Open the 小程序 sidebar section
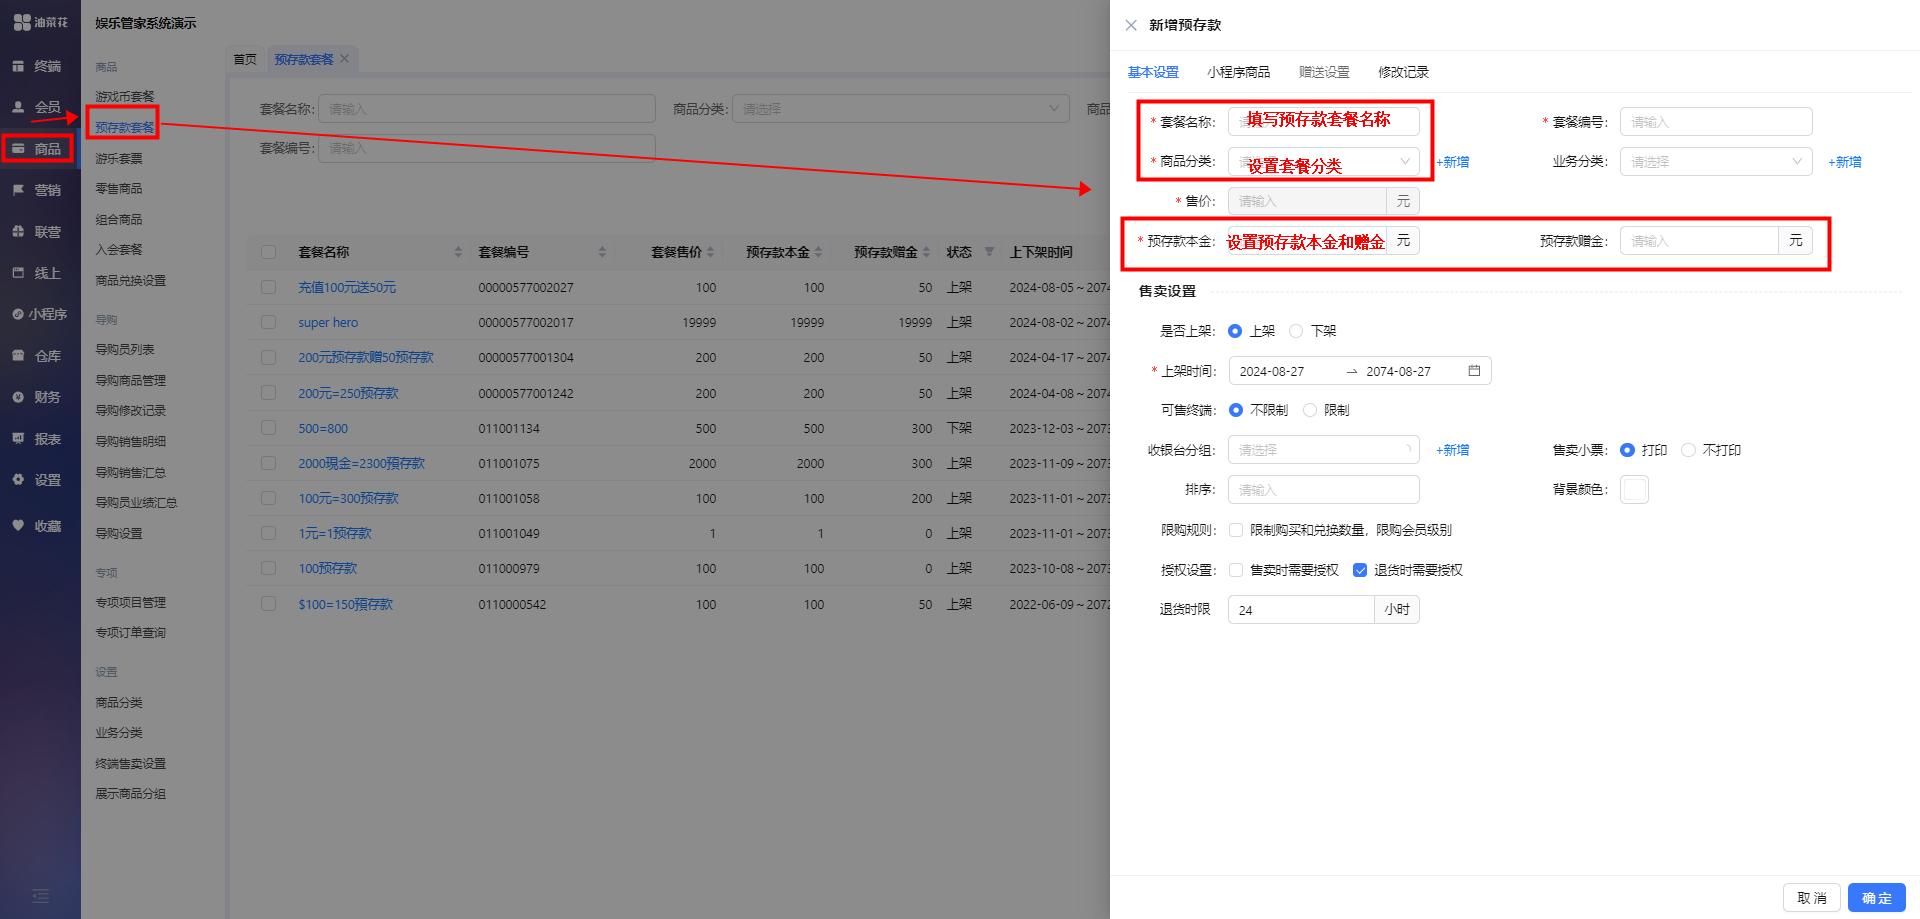The image size is (1920, 919). 40,314
